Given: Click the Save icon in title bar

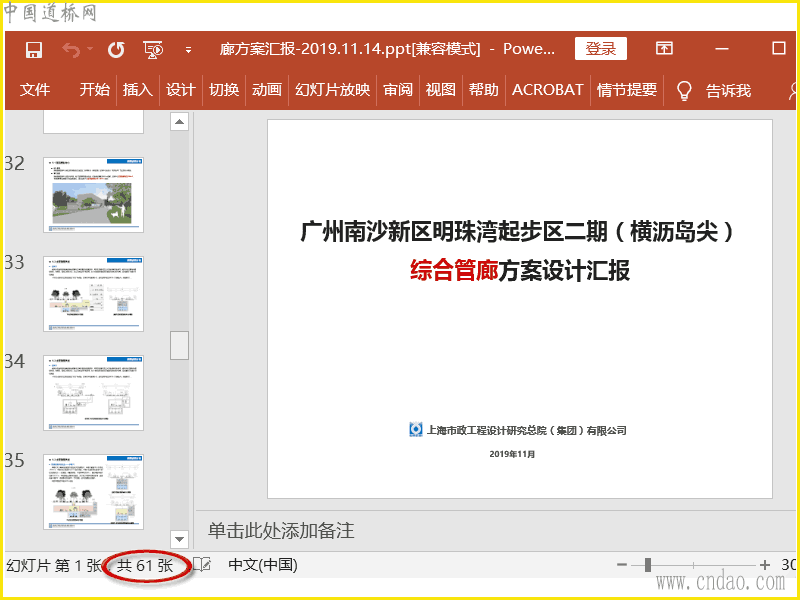Looking at the screenshot, I should click(34, 49).
